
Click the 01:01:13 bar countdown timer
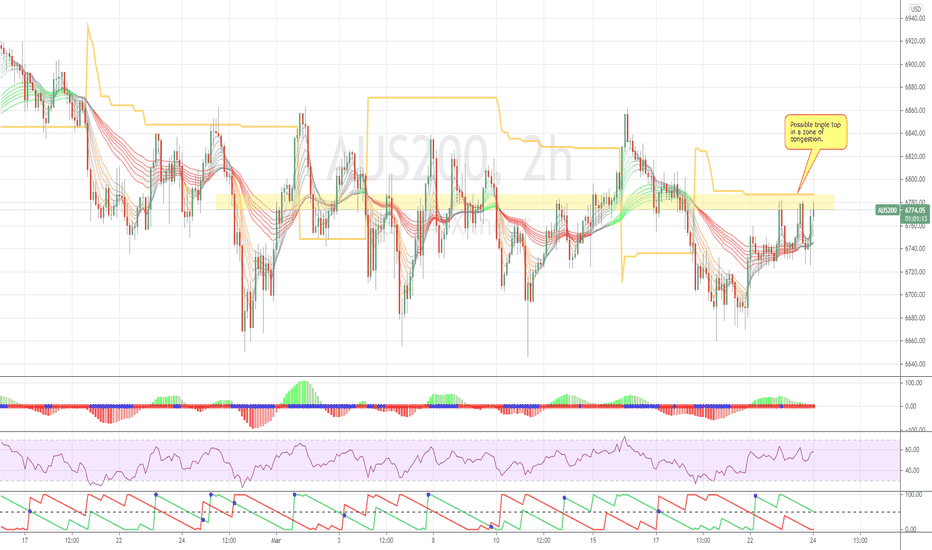click(x=915, y=218)
